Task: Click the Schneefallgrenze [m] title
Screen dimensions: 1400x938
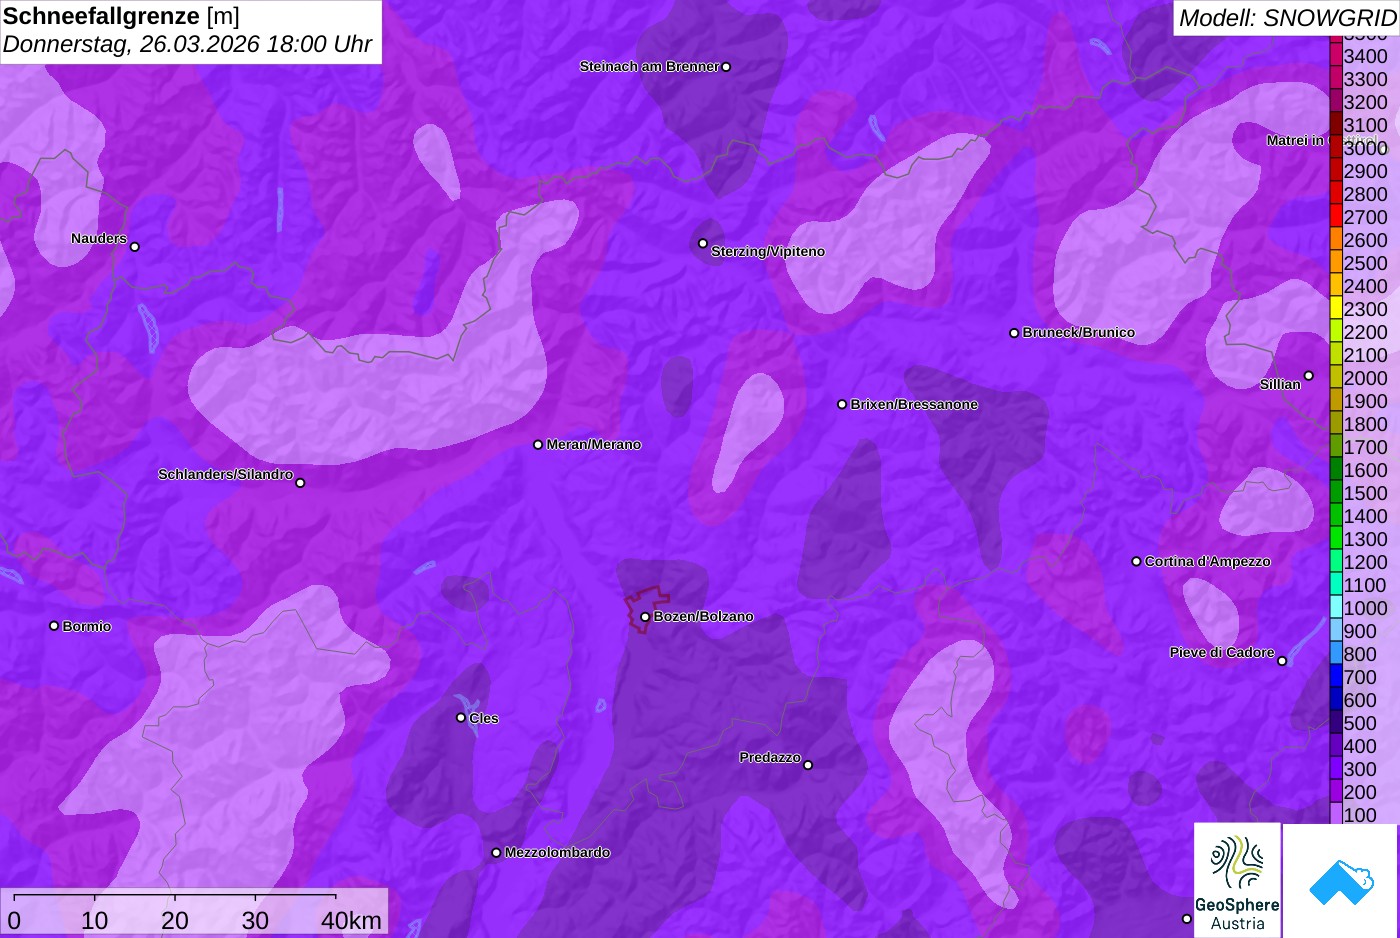Action: click(x=121, y=17)
